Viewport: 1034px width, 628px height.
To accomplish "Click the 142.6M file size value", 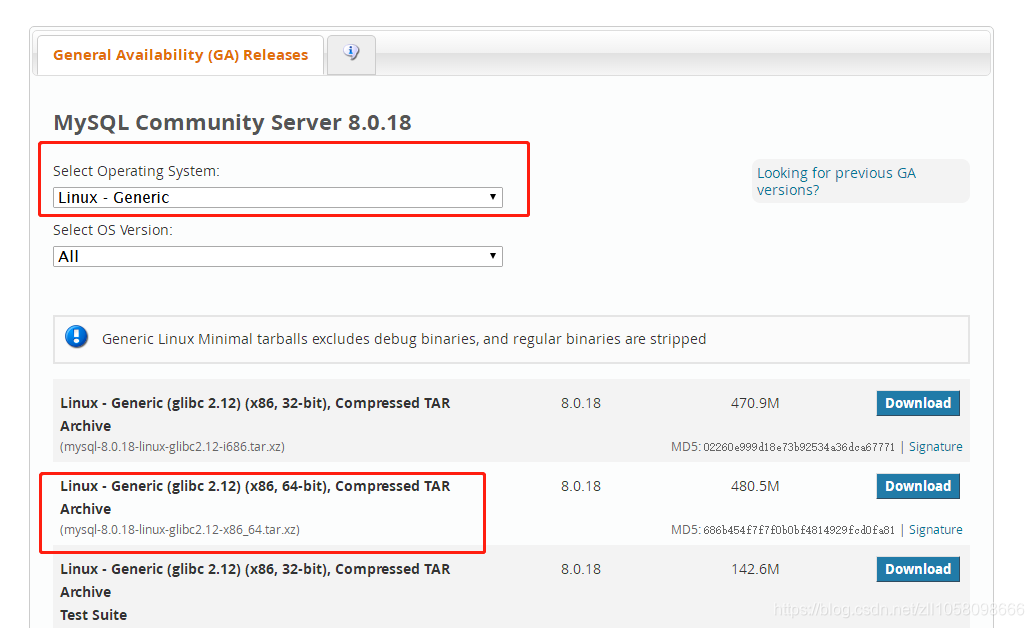I will tap(755, 569).
